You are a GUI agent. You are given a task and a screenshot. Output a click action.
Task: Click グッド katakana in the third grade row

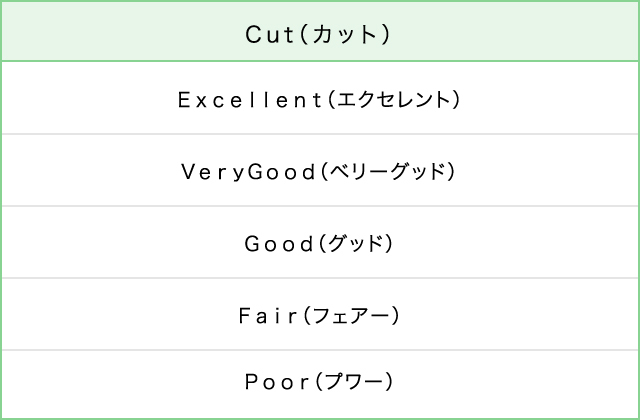tap(356, 243)
